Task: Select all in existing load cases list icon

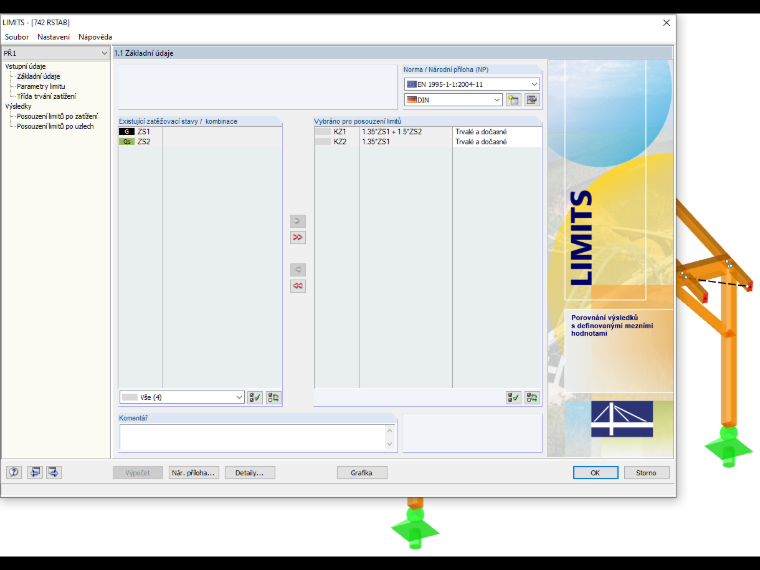Action: [x=255, y=397]
